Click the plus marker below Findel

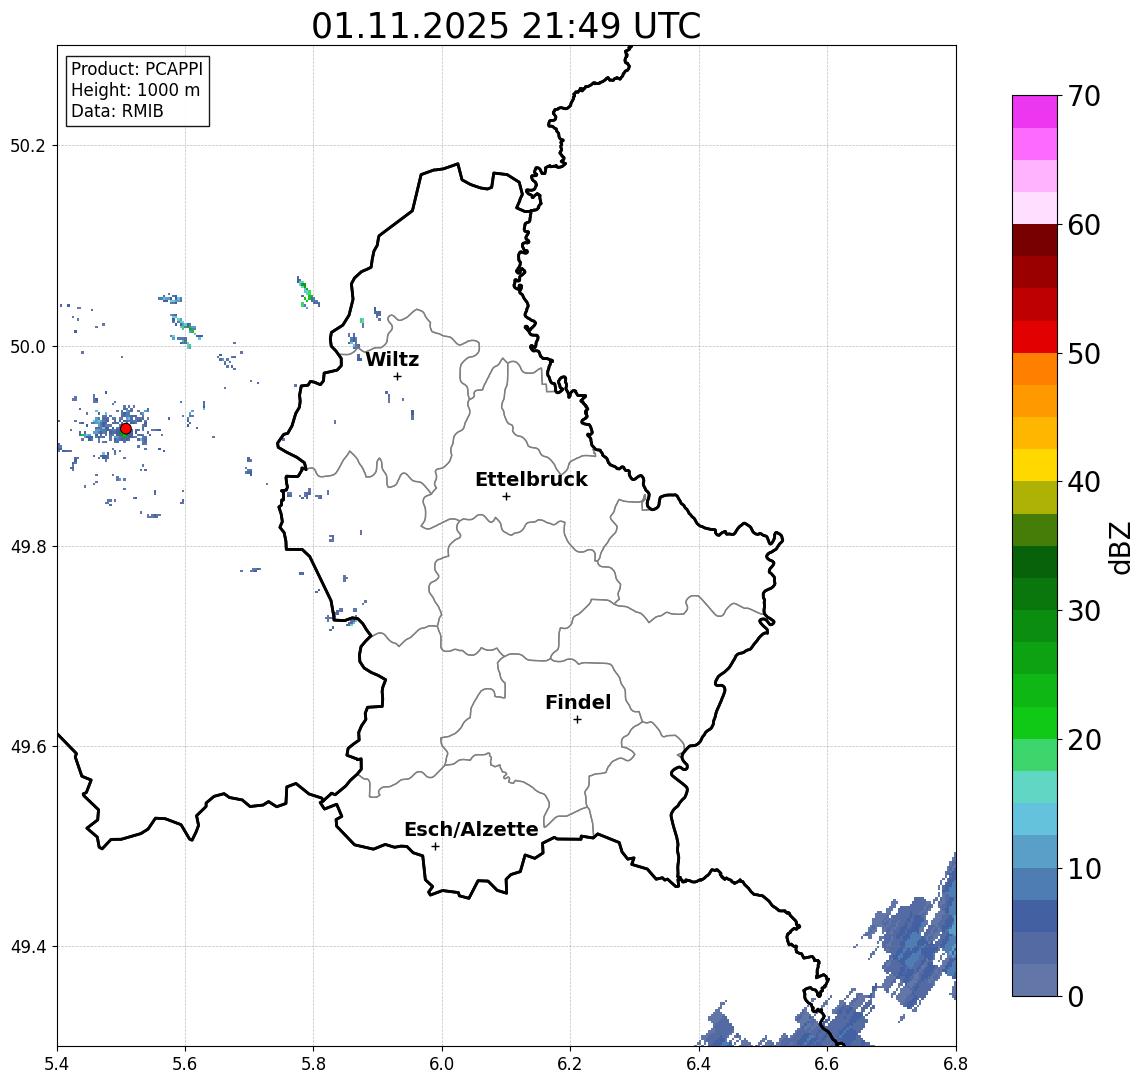point(577,720)
